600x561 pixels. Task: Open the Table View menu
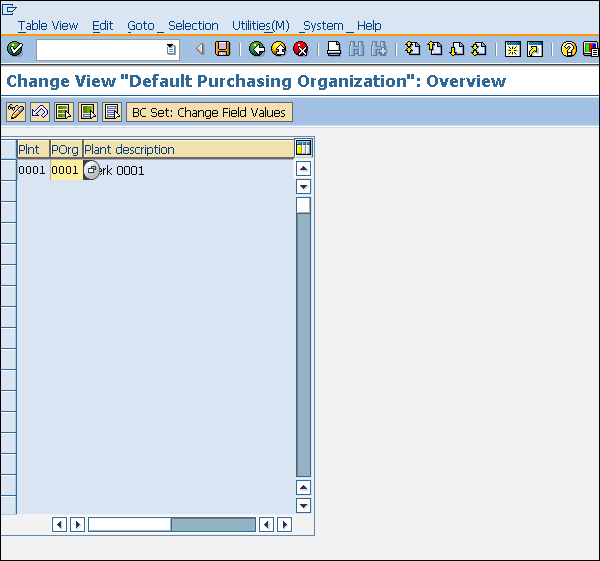tap(48, 26)
